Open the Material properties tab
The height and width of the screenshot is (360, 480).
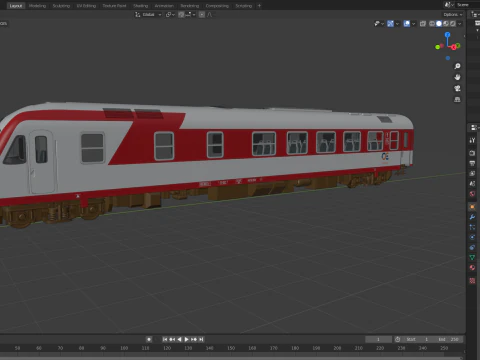coord(472,268)
